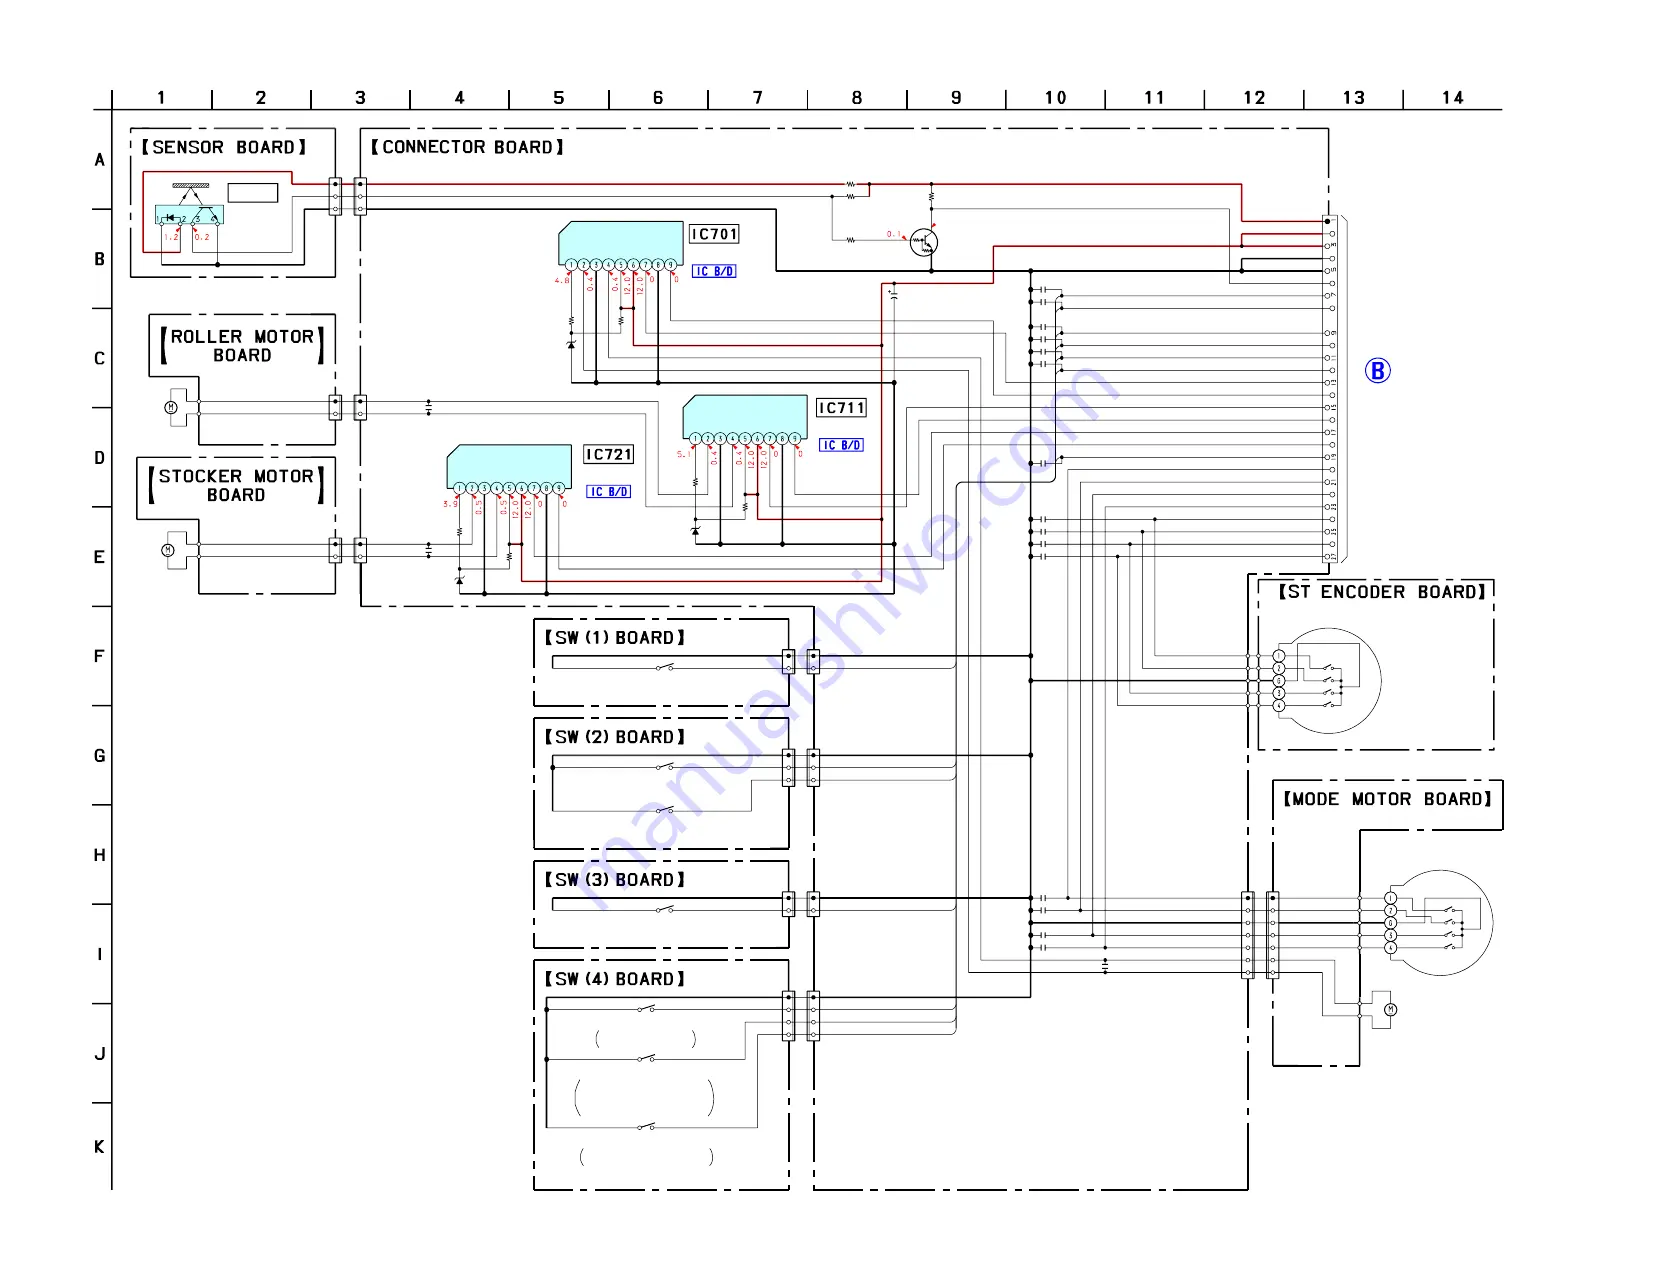This screenshot has width=1680, height=1263.
Task: Click grid column number 9
Action: 956,98
